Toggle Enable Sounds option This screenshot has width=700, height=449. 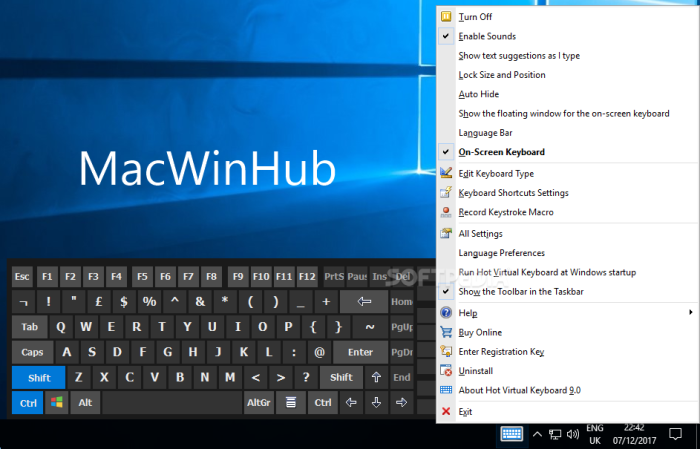coord(567,36)
